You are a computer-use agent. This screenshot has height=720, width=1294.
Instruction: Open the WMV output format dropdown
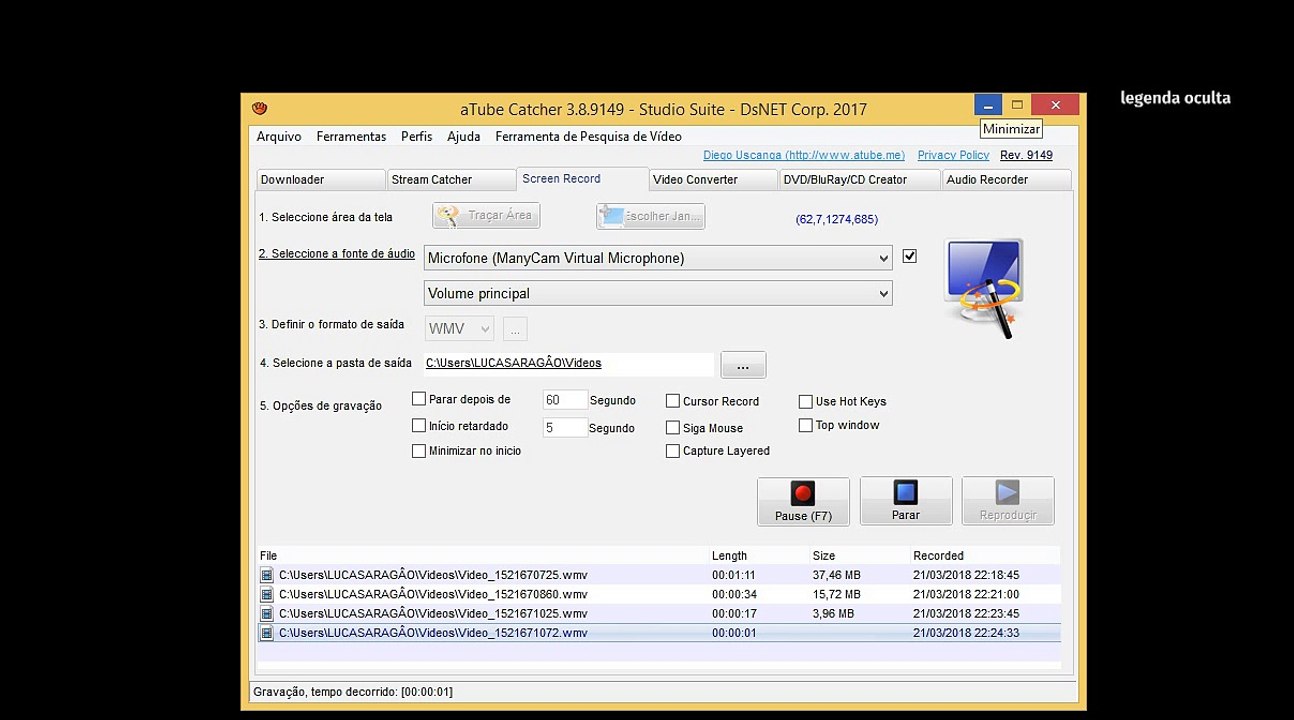460,329
